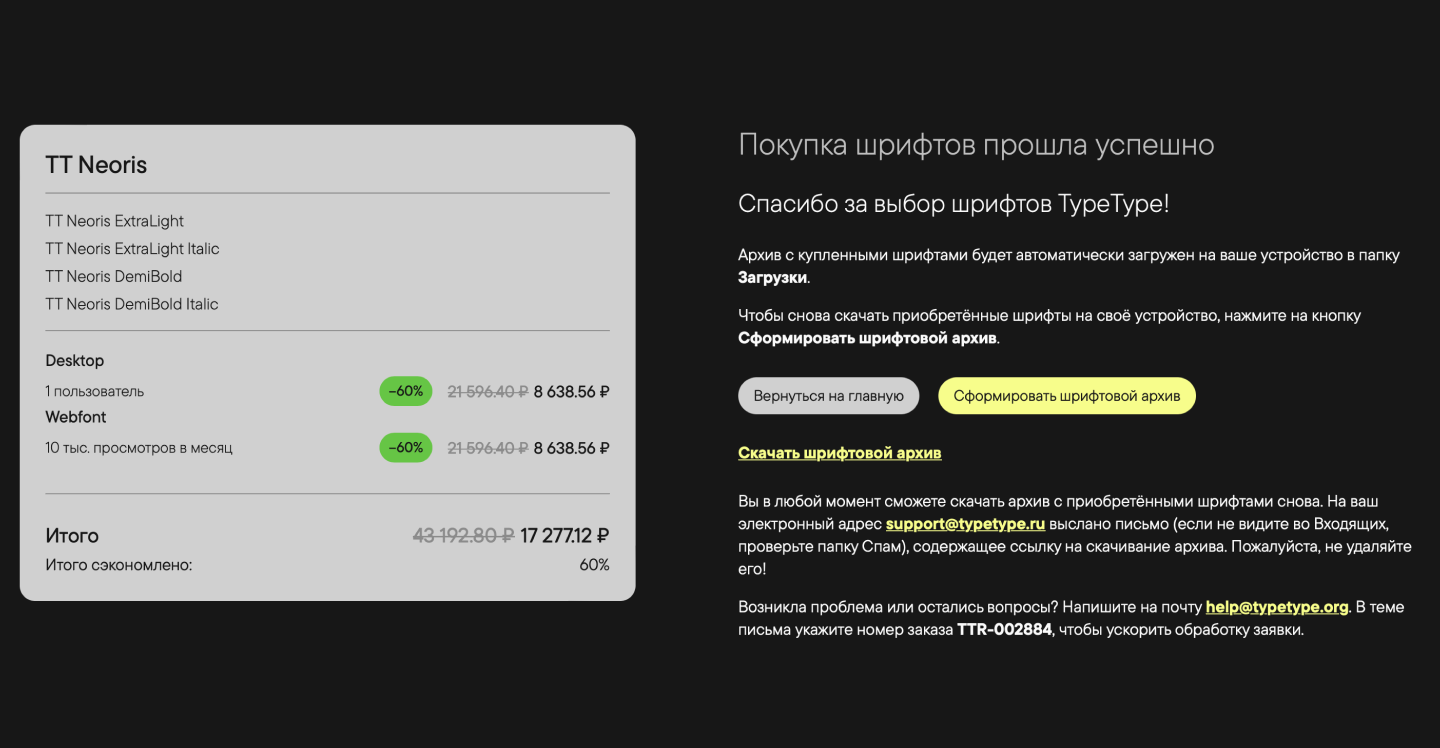Screen dimensions: 1440x748
Task: Click the Сформировать шрифтовой архив yellow button
Action: [1067, 396]
